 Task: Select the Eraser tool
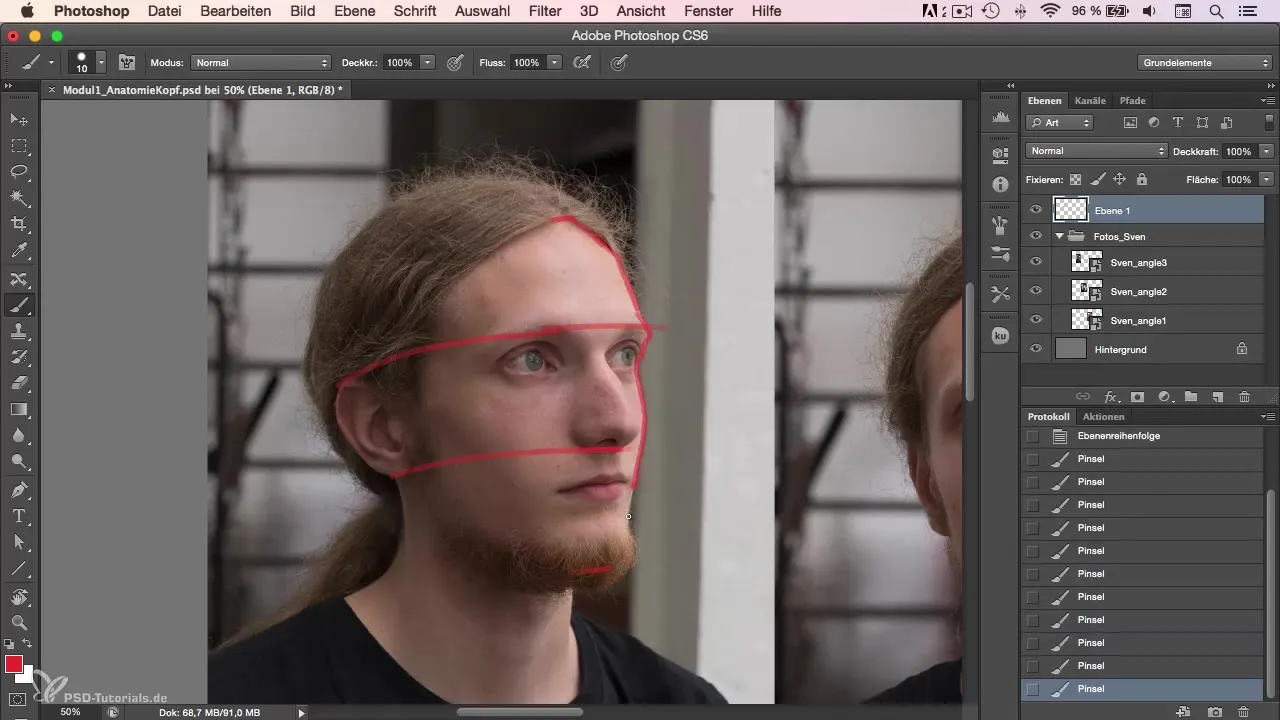point(19,383)
